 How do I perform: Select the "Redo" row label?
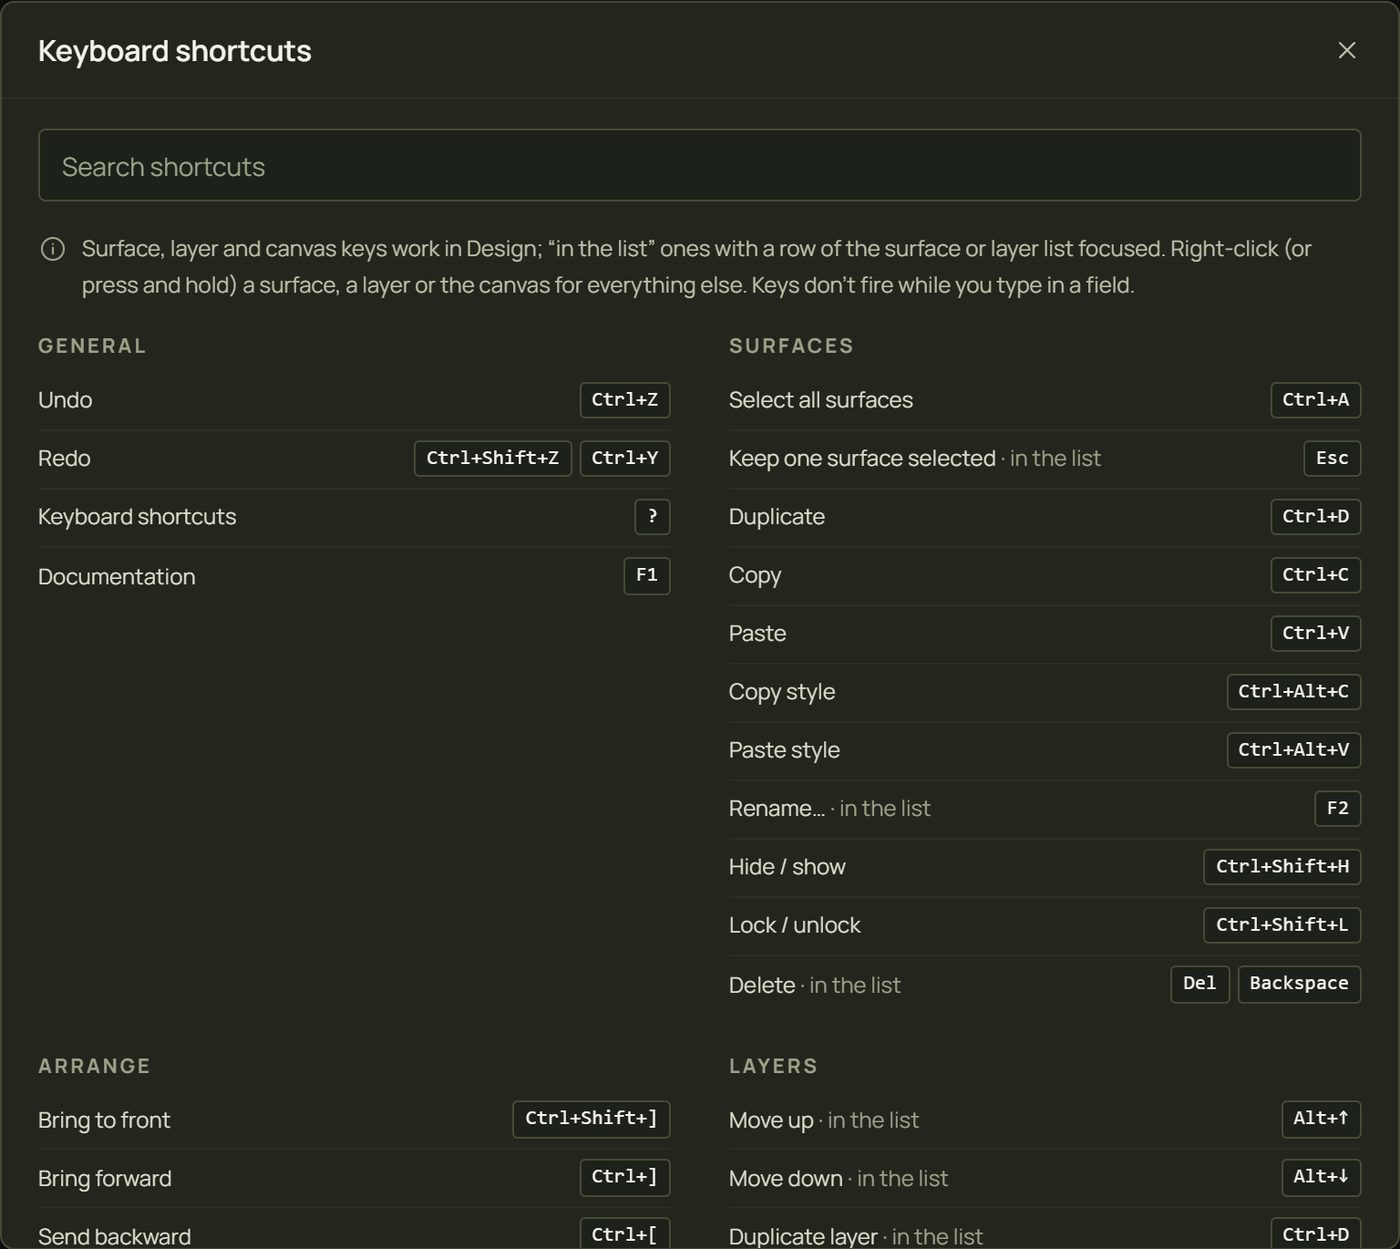pos(64,458)
